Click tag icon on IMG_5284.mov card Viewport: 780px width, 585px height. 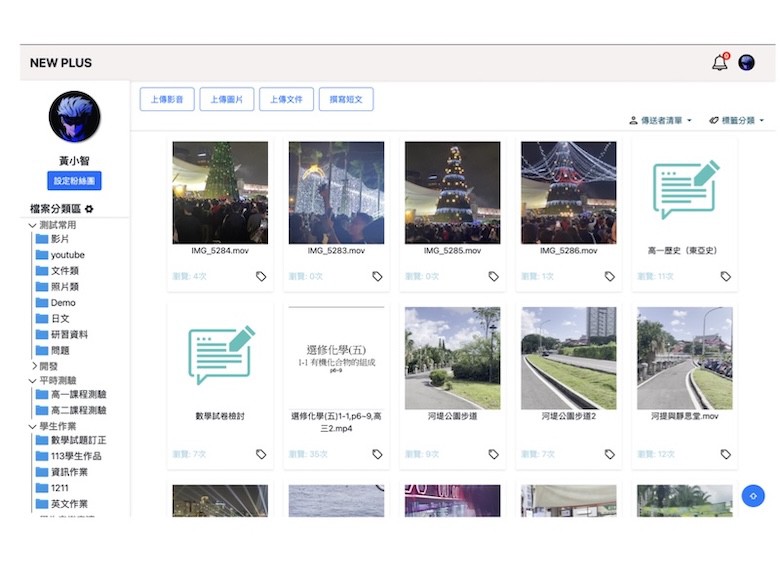pos(261,276)
